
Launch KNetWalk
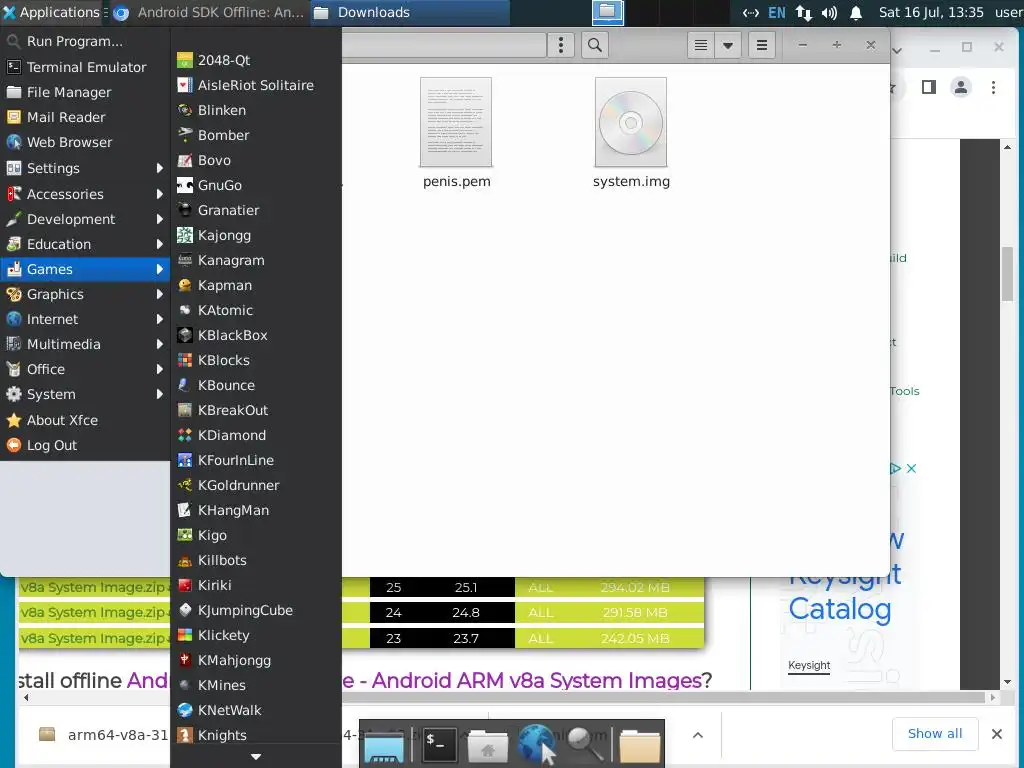coord(255,711)
